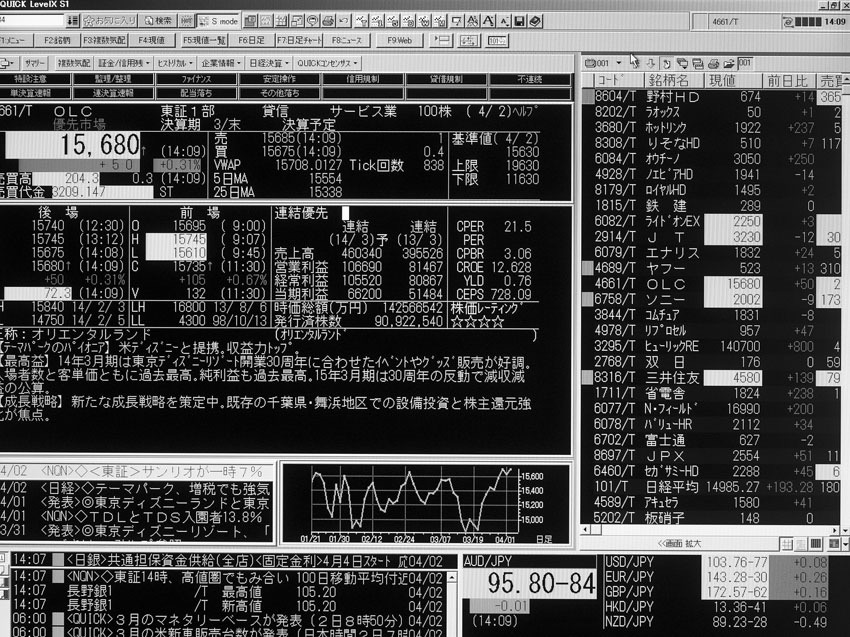Select F6 日足 function tab
Viewport: 850px width, 637px height.
point(252,40)
